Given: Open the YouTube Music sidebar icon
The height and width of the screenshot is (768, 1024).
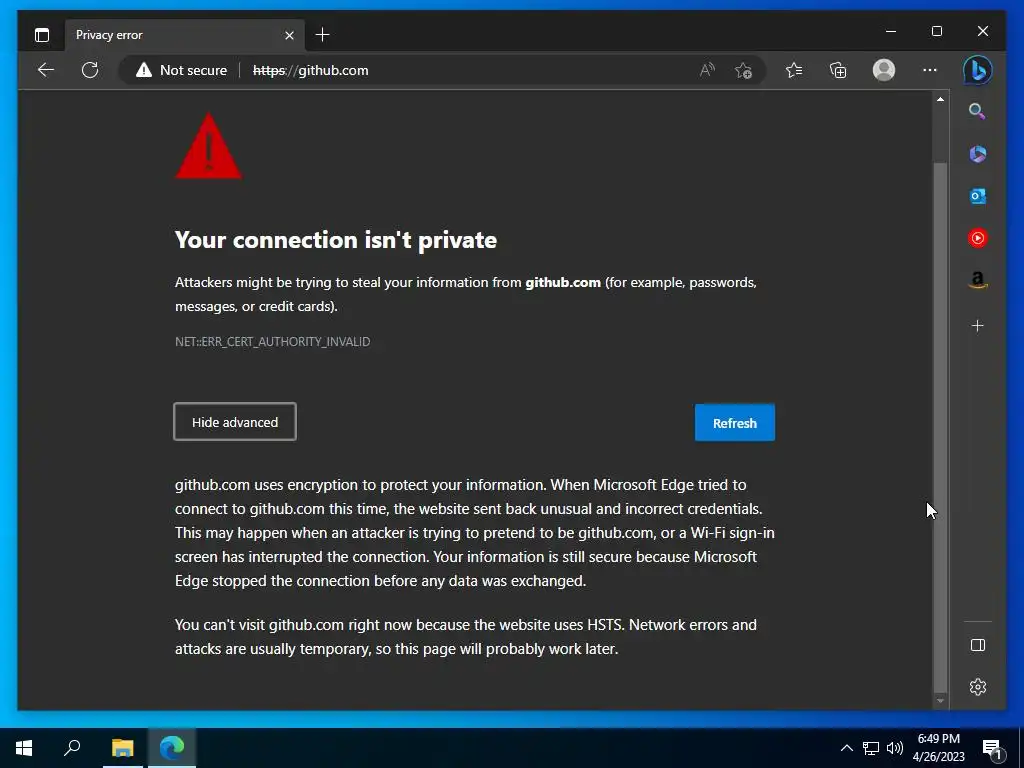Looking at the screenshot, I should pyautogui.click(x=978, y=238).
